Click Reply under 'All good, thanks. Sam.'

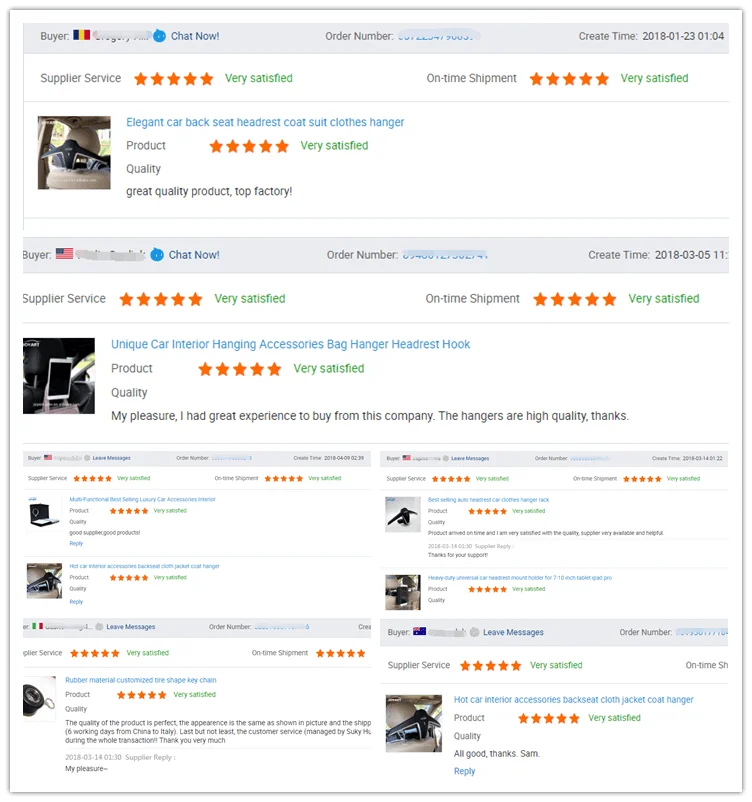coord(465,771)
